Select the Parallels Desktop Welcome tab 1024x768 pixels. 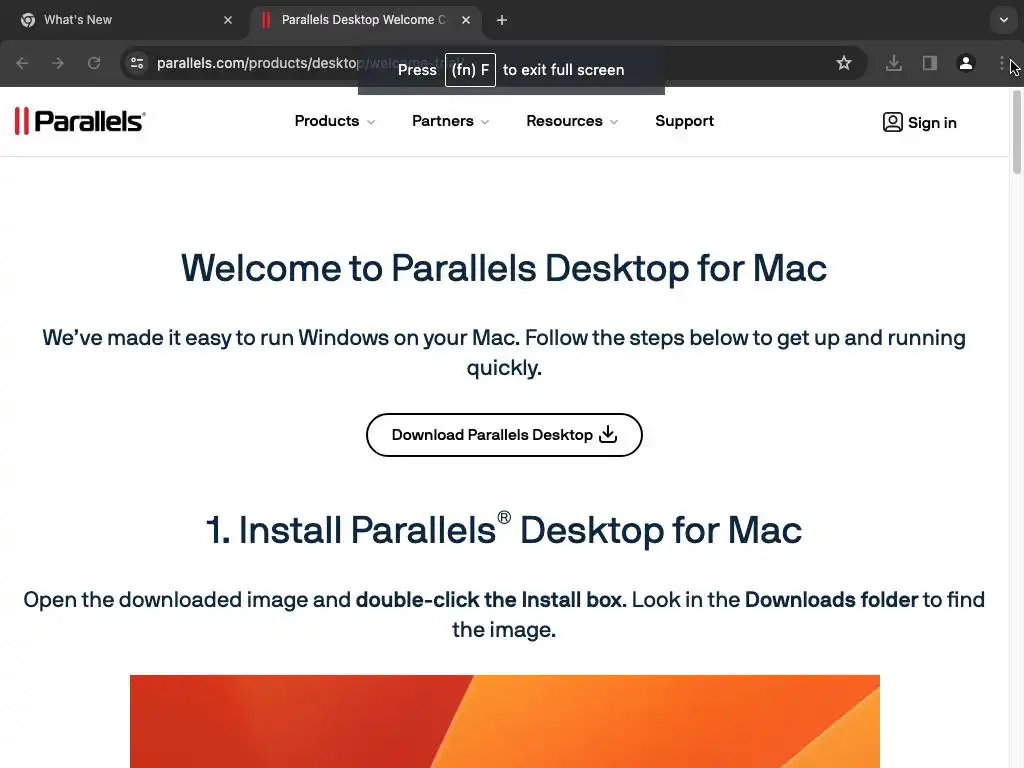(x=366, y=20)
